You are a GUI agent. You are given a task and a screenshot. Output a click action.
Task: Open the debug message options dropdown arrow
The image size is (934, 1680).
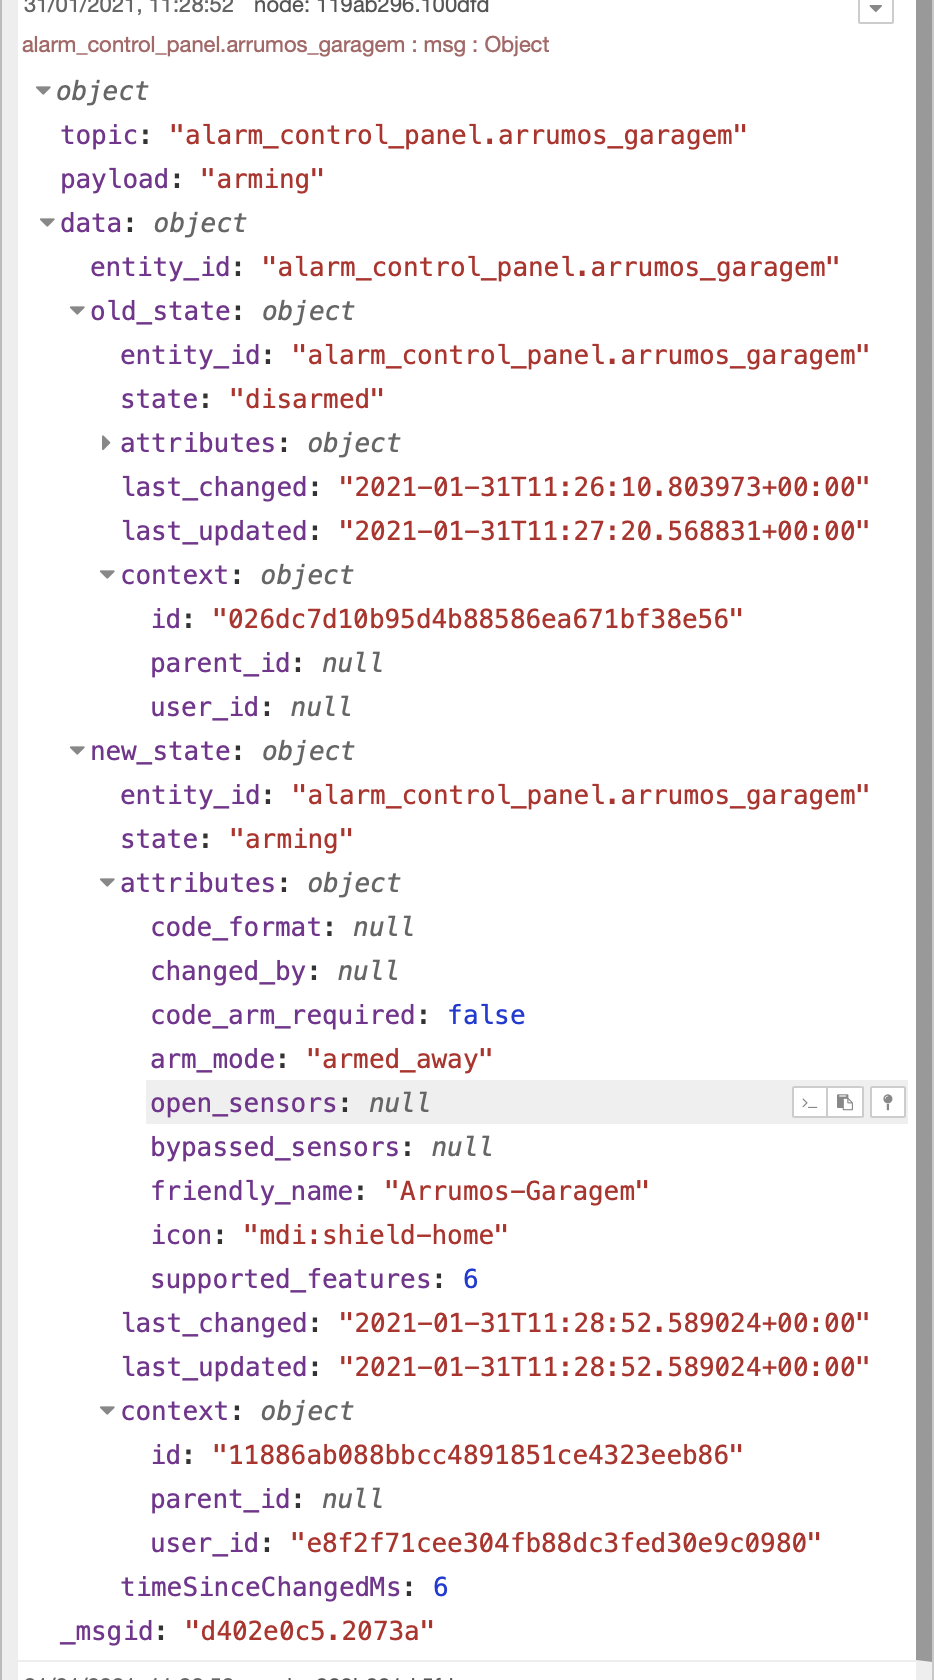pyautogui.click(x=876, y=10)
